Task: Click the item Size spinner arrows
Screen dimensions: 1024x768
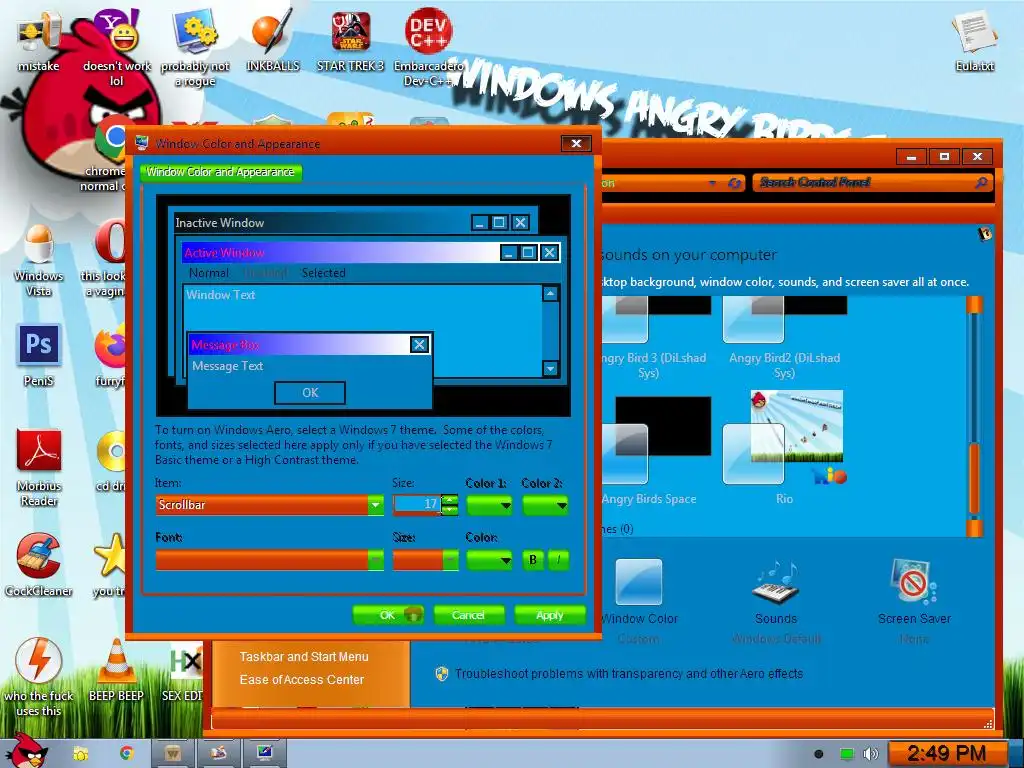Action: click(x=449, y=505)
